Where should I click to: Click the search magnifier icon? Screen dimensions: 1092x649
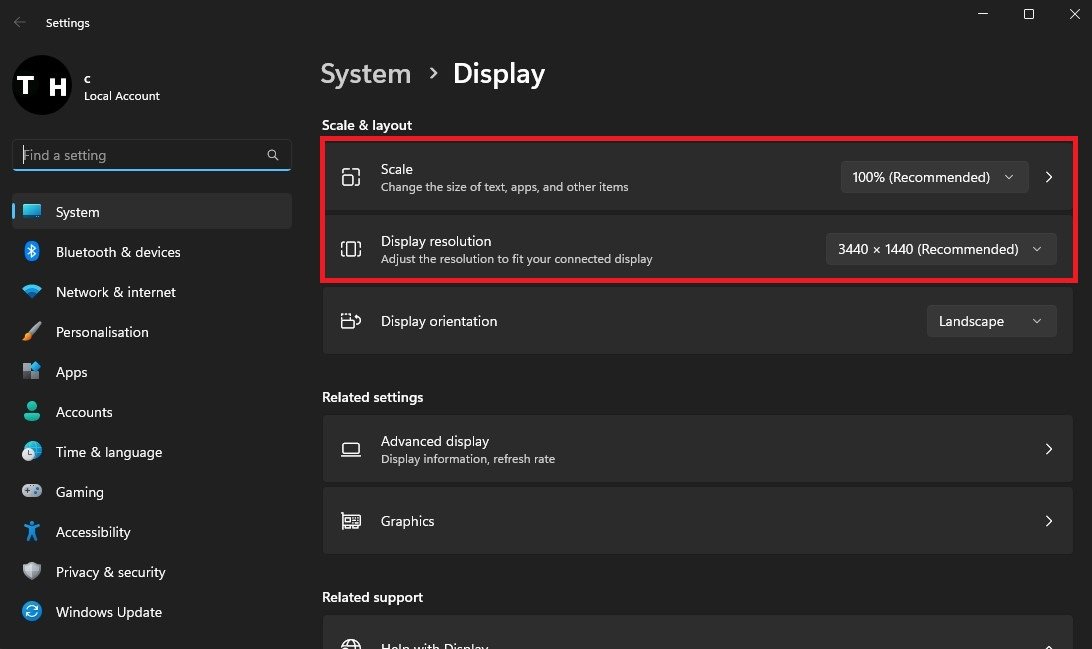tap(273, 156)
